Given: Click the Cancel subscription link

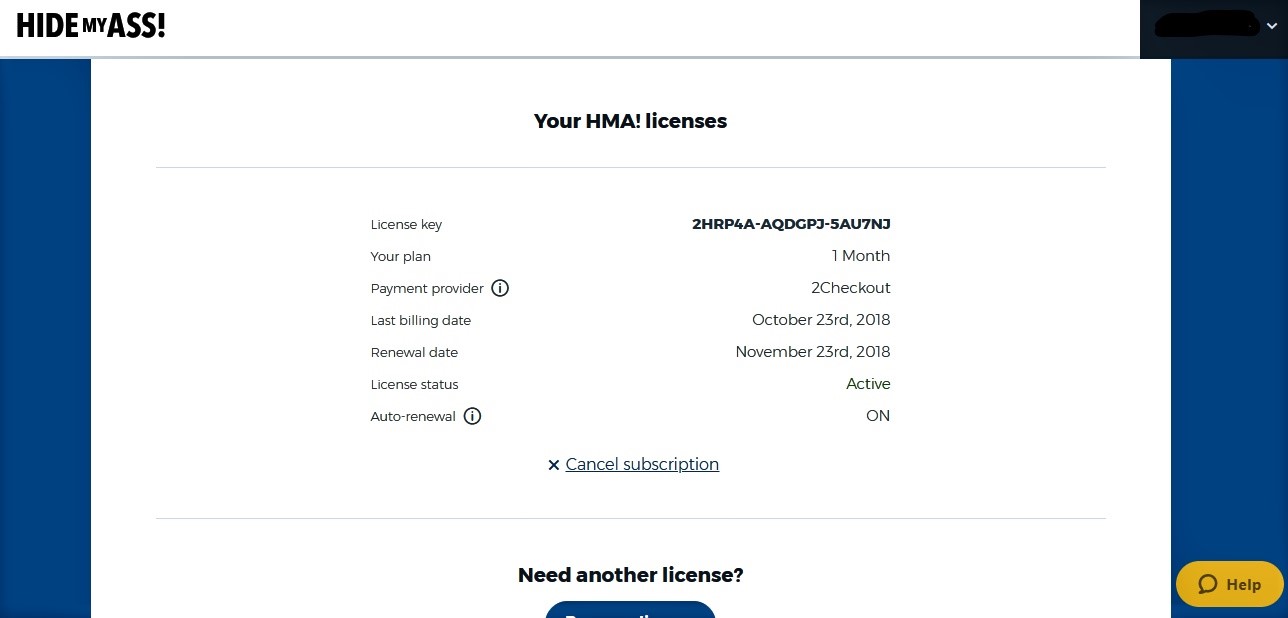Looking at the screenshot, I should tap(642, 464).
